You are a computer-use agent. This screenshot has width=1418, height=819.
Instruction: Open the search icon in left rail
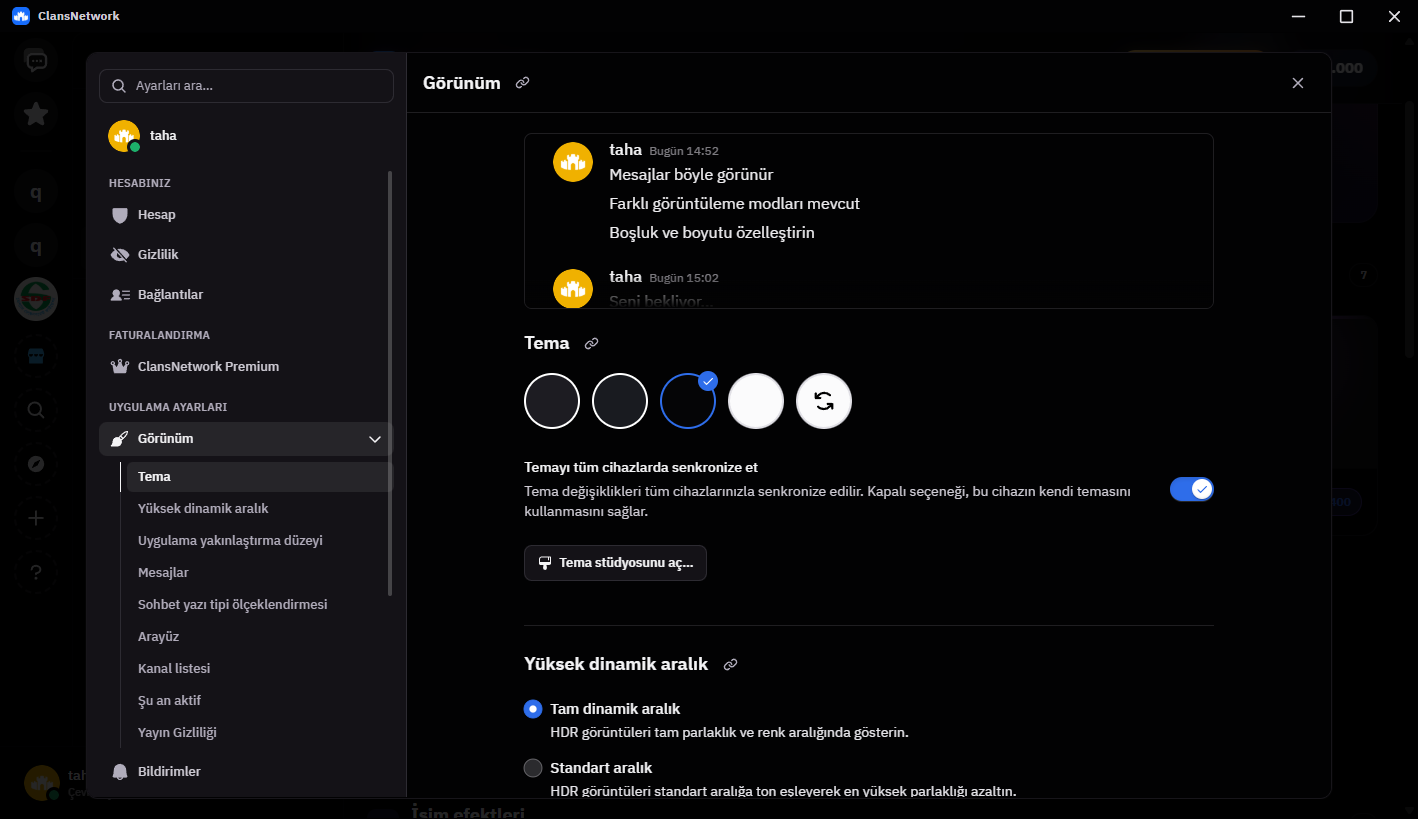click(36, 410)
